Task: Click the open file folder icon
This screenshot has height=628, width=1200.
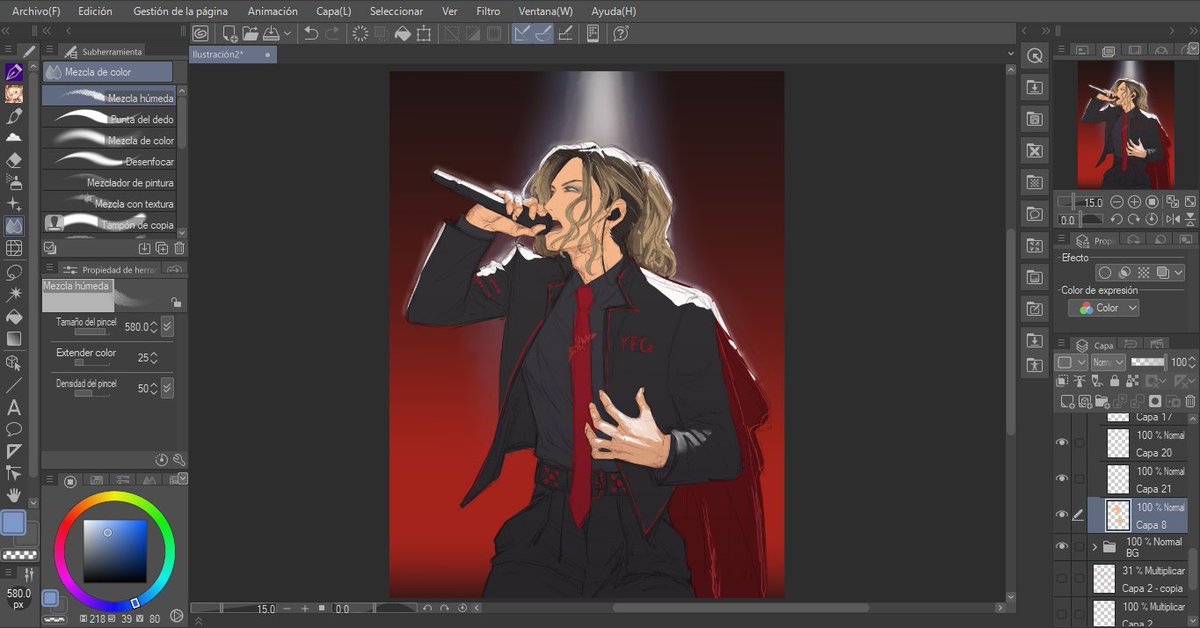Action: tap(250, 33)
